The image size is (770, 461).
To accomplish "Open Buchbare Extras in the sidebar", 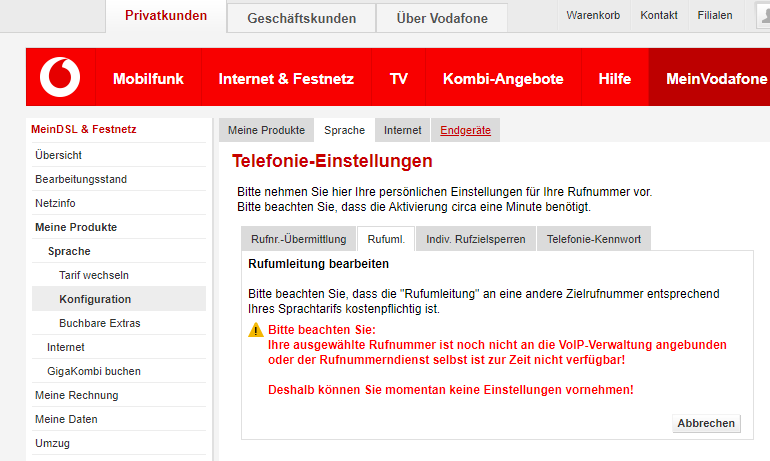I will pyautogui.click(x=119, y=323).
